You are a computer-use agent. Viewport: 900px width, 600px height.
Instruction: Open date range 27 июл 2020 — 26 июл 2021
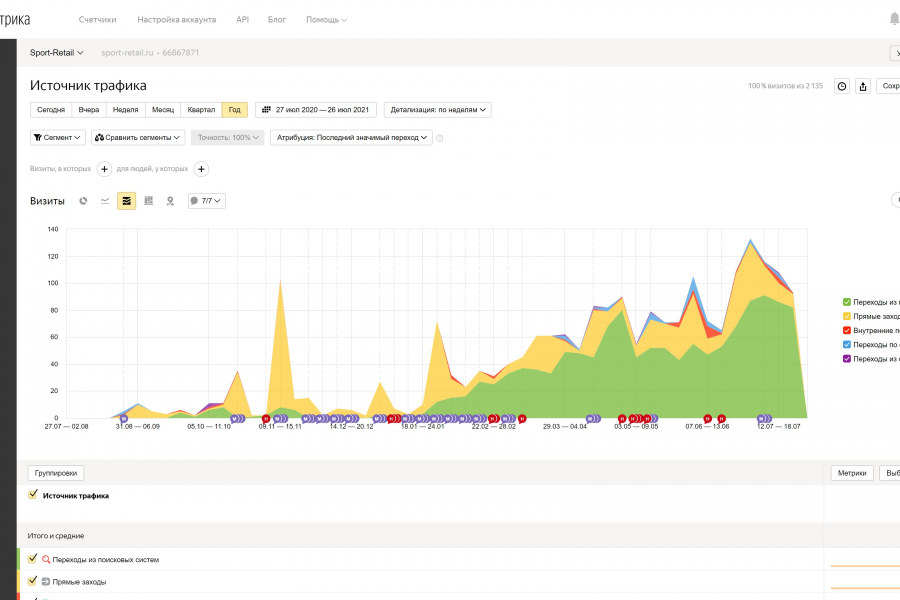[316, 110]
